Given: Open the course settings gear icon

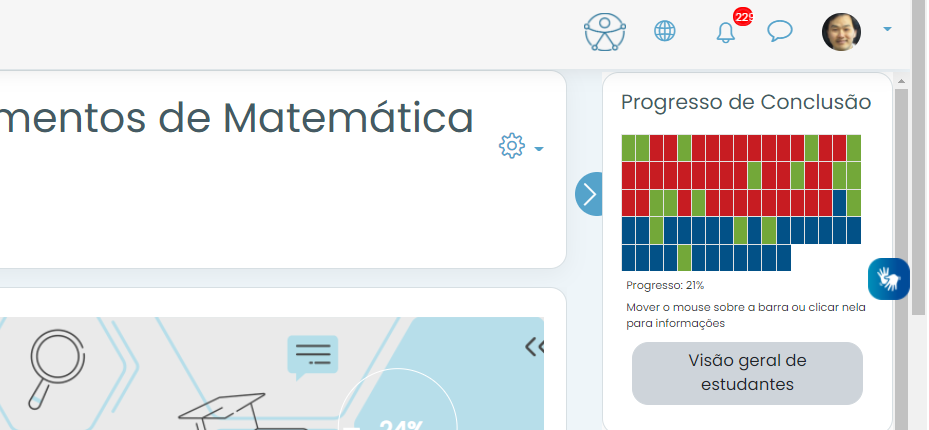Looking at the screenshot, I should [511, 146].
